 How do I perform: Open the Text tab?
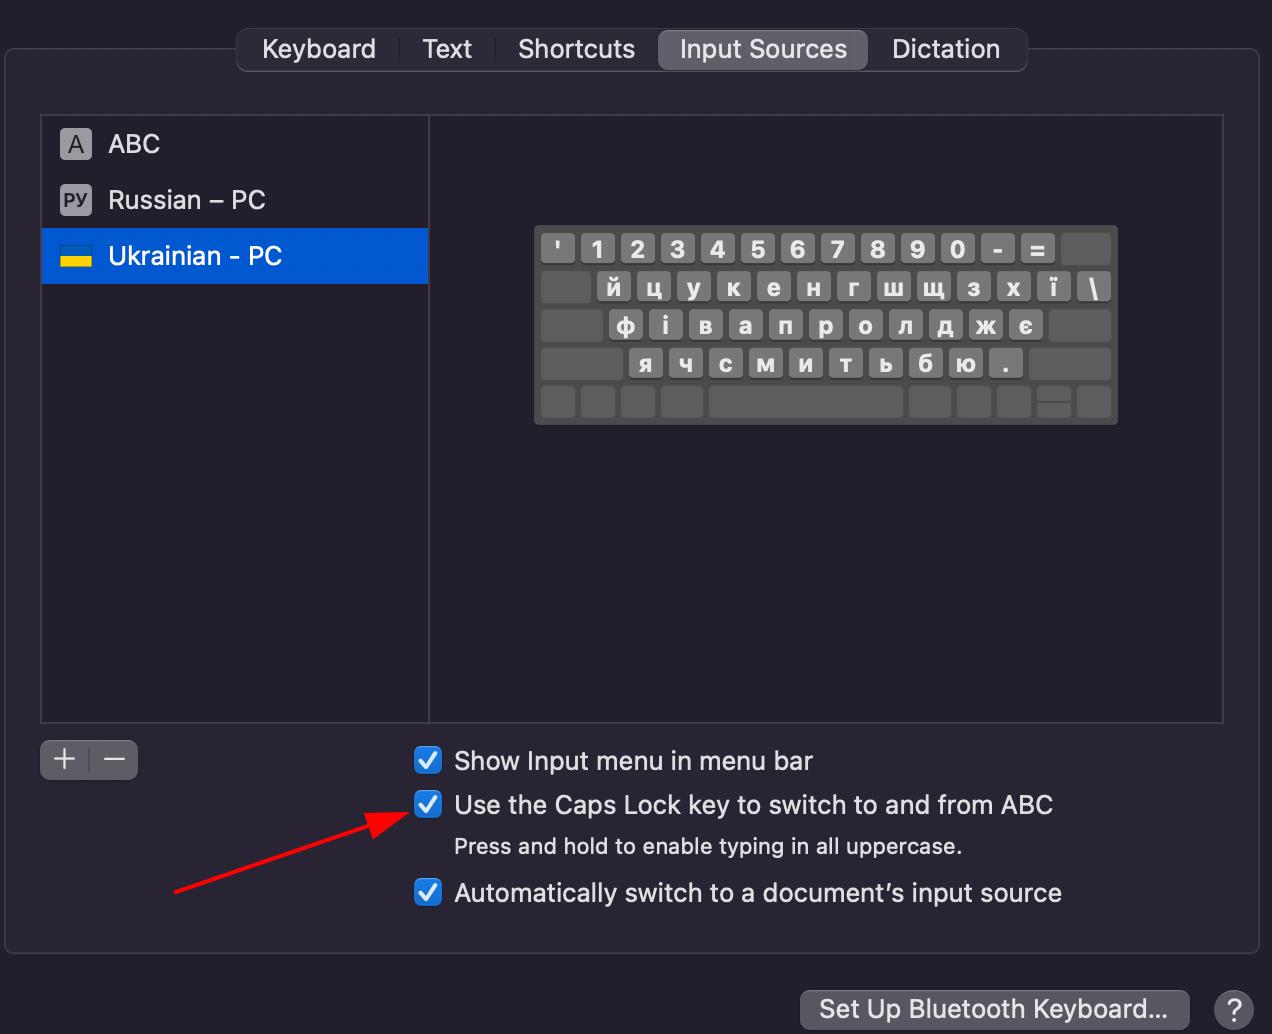[x=447, y=49]
